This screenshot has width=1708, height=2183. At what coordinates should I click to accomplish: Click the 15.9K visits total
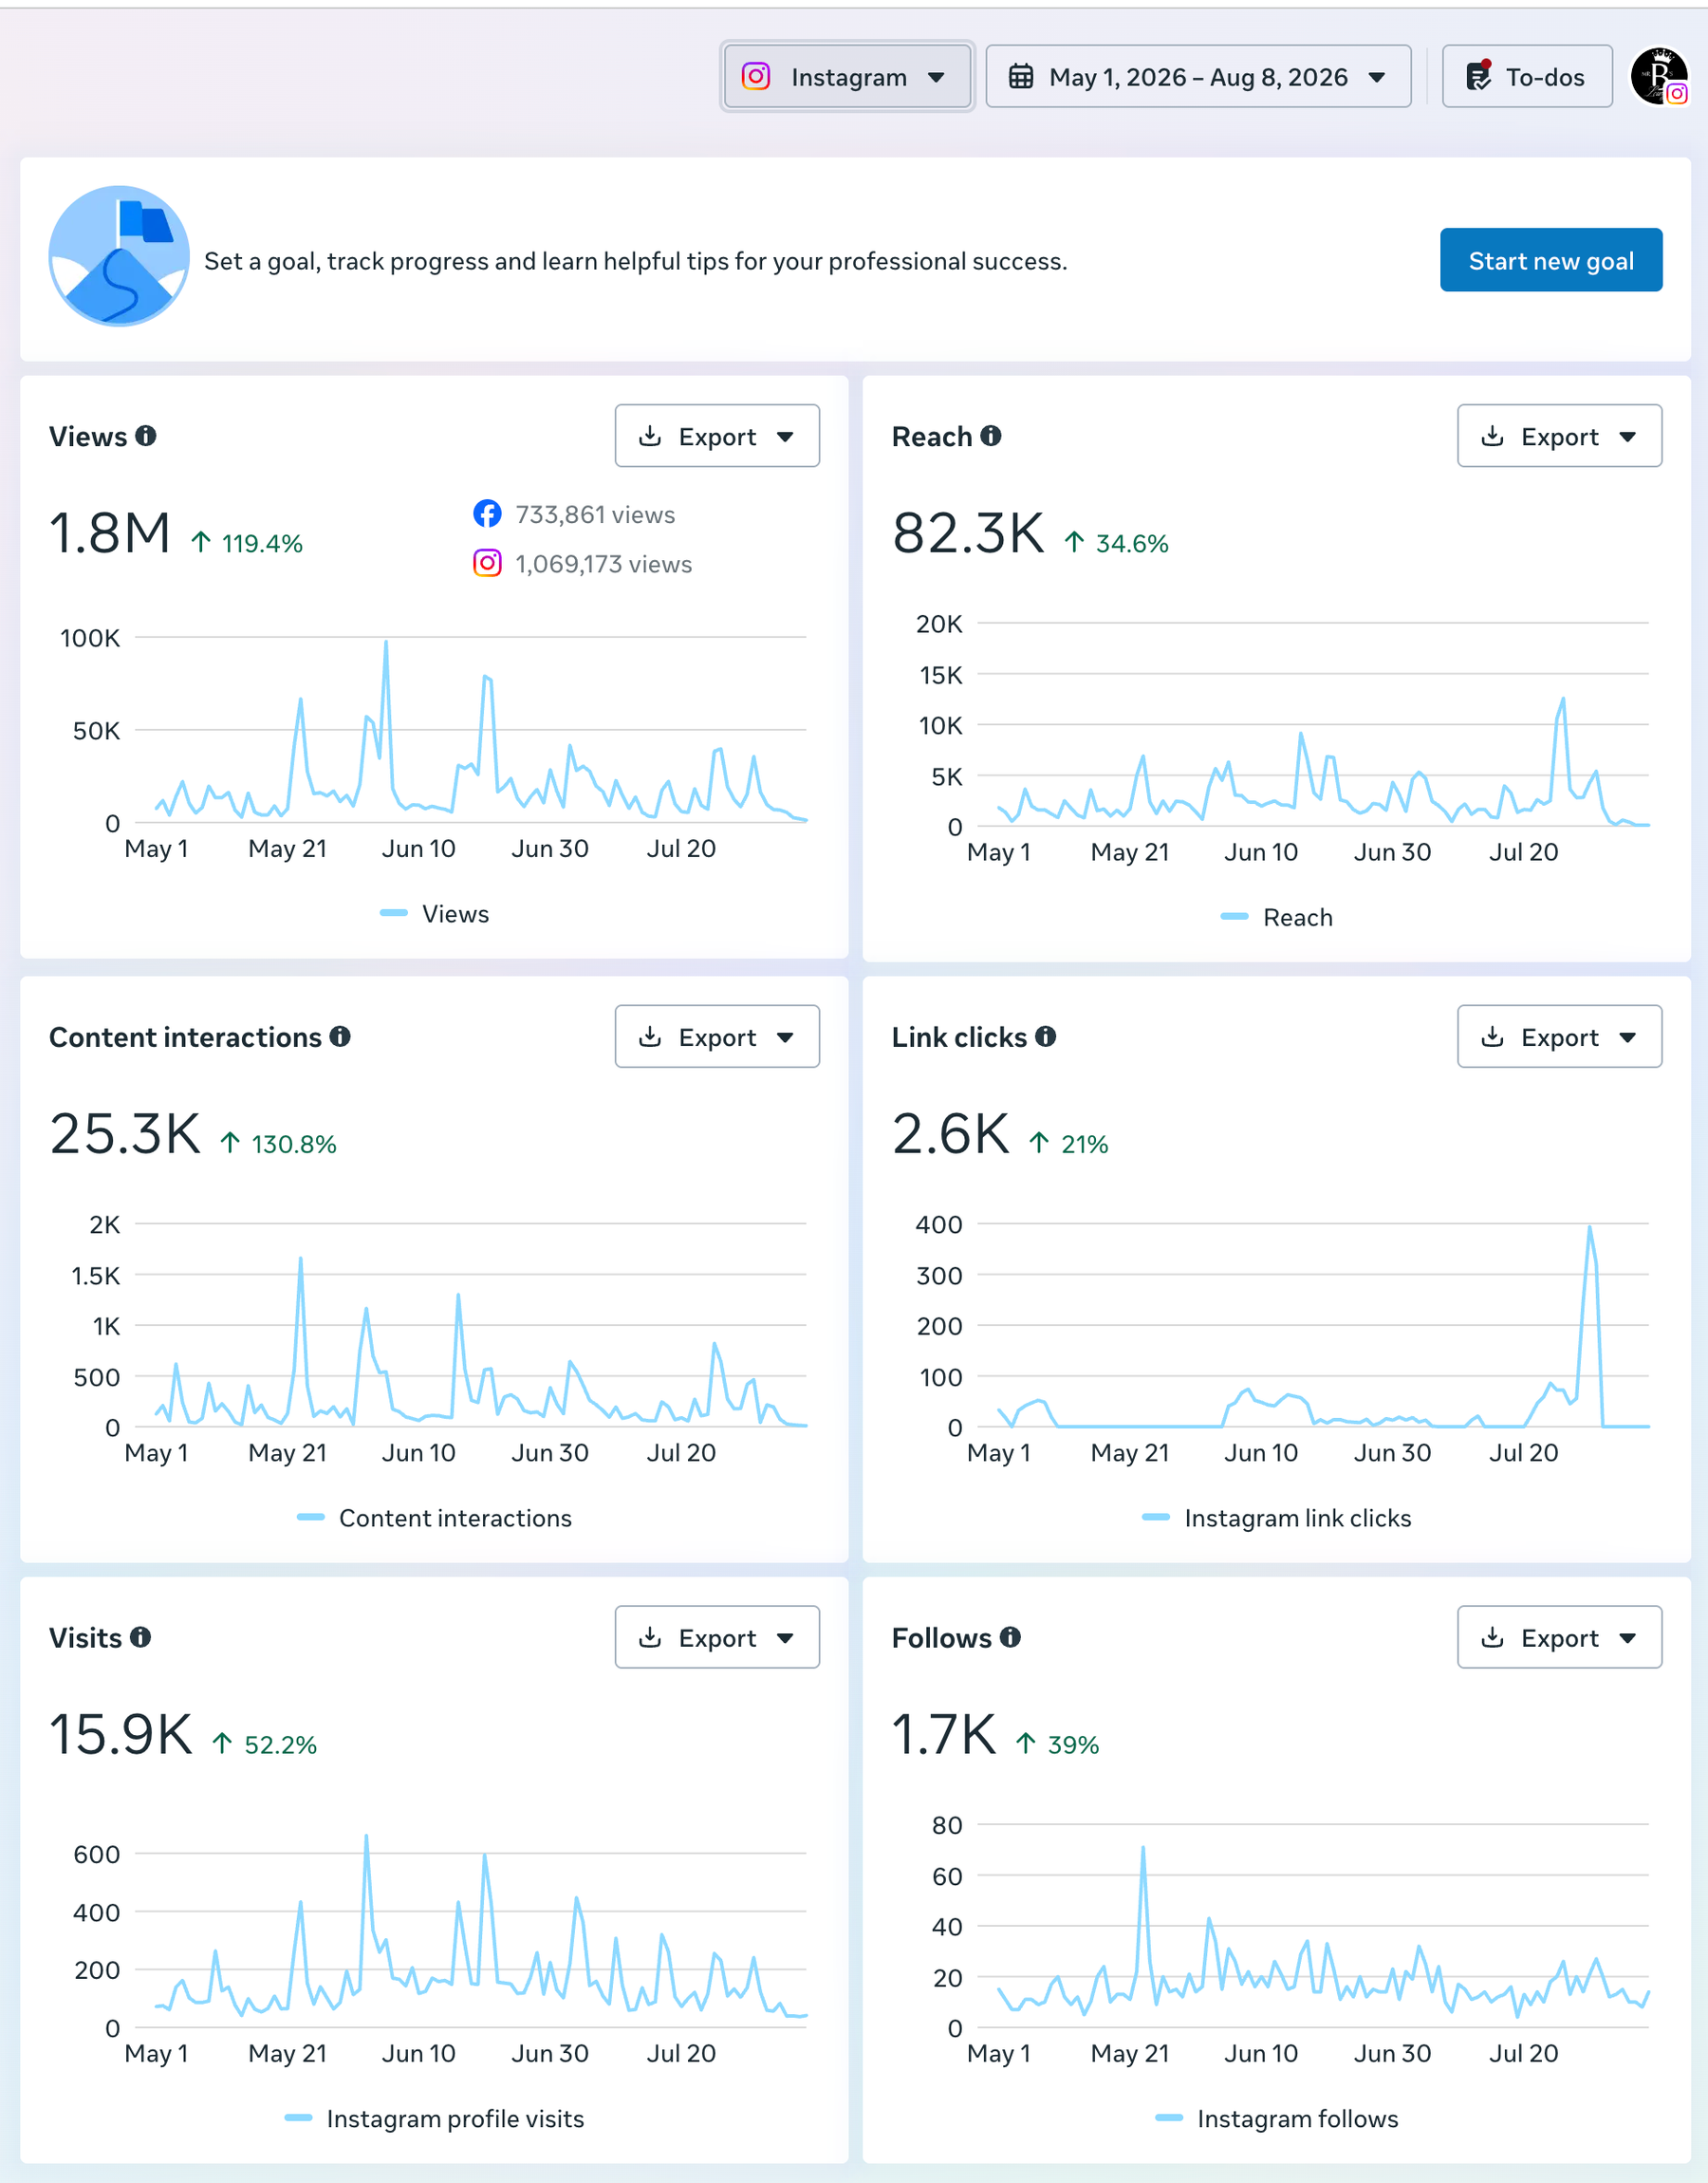[120, 1734]
